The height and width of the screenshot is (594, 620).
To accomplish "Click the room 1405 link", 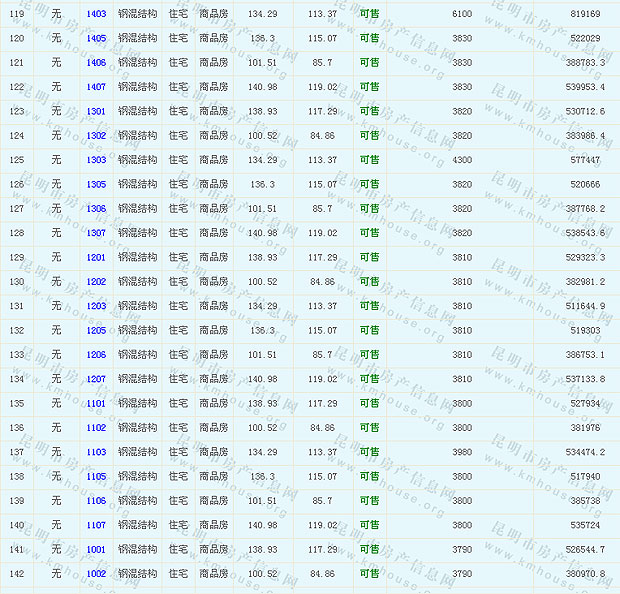I will click(96, 38).
